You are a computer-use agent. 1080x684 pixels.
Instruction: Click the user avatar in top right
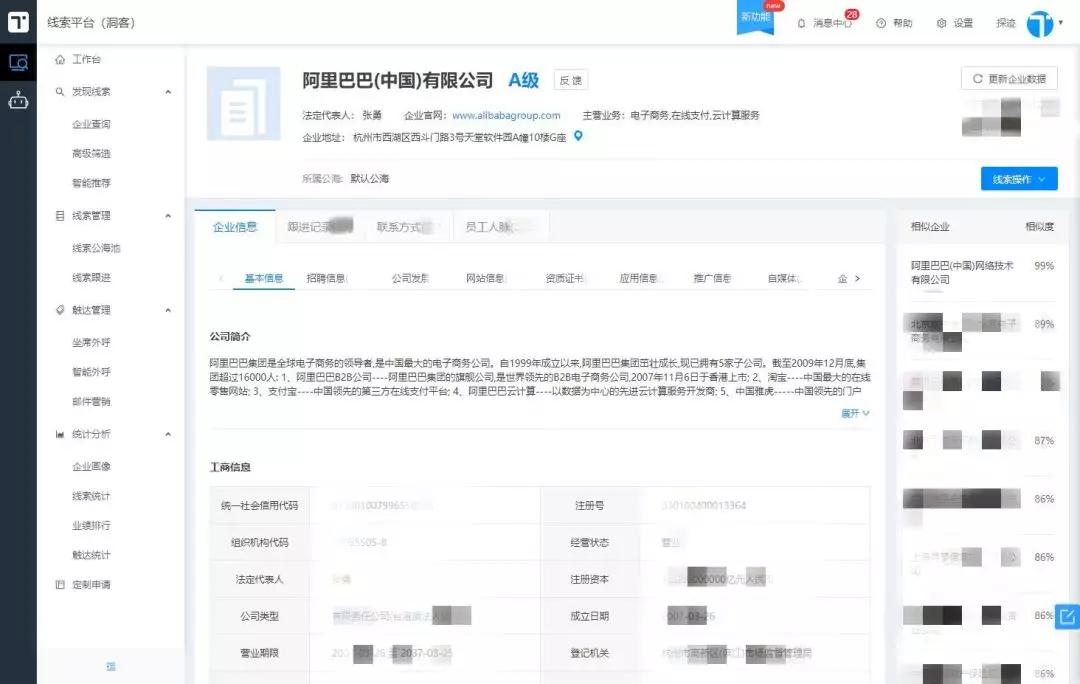(x=1040, y=23)
